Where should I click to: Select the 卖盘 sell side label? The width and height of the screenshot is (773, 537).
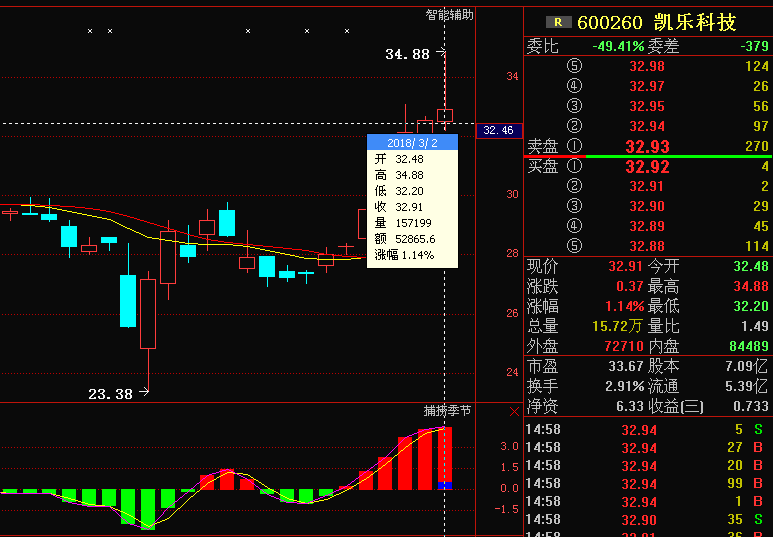pyautogui.click(x=543, y=146)
